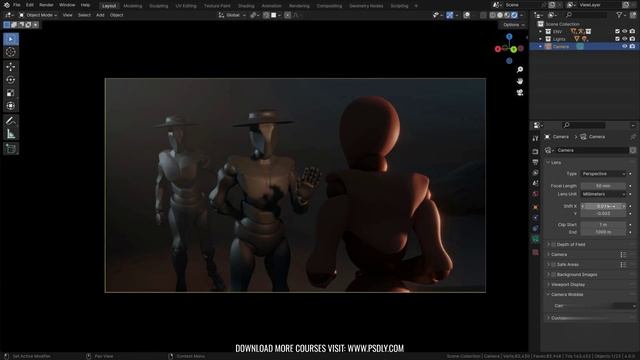
Task: Select the Scale tool
Action: pos(11,93)
